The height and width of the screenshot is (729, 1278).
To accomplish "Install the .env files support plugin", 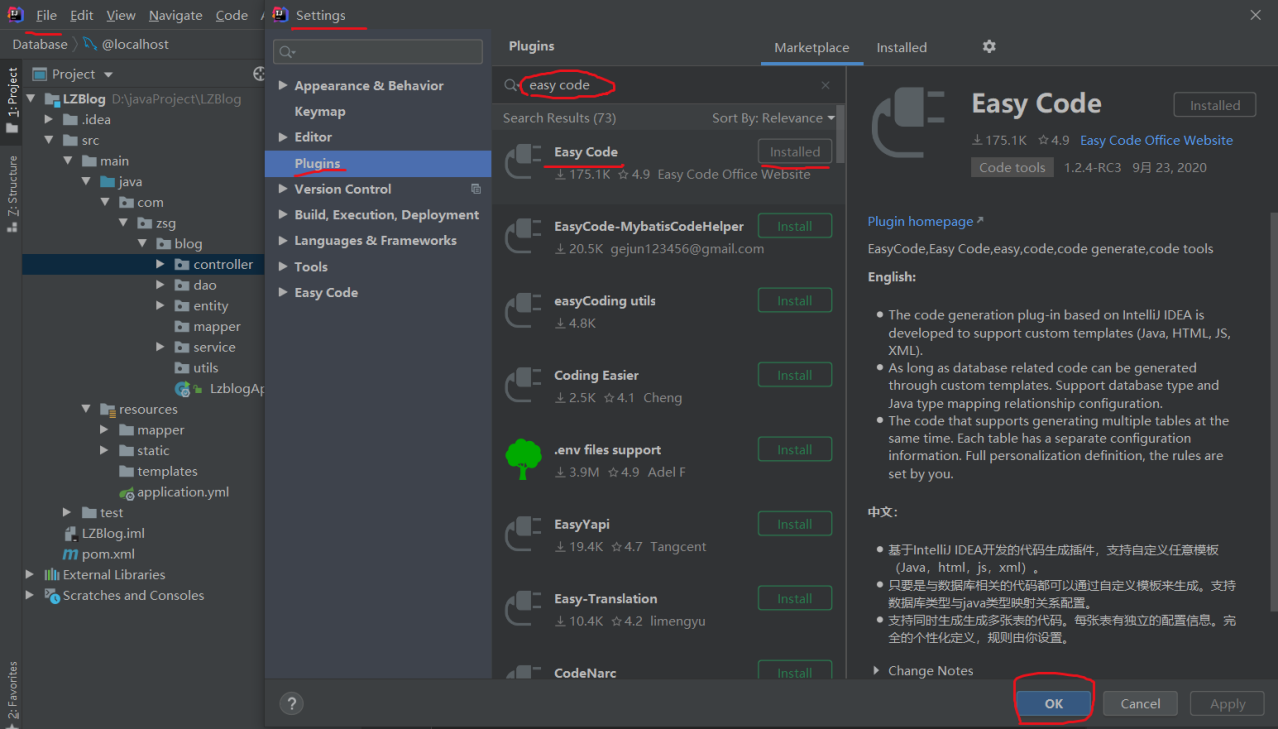I will click(x=794, y=450).
